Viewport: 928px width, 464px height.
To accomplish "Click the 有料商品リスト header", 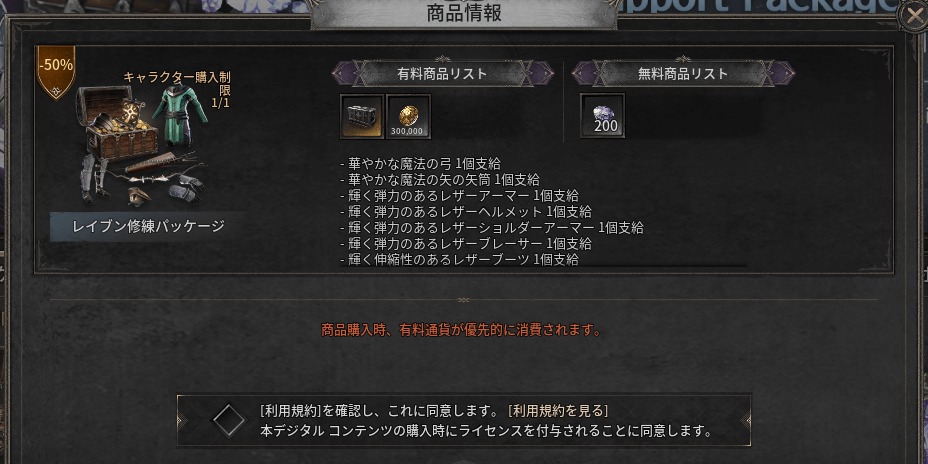I will coord(442,74).
